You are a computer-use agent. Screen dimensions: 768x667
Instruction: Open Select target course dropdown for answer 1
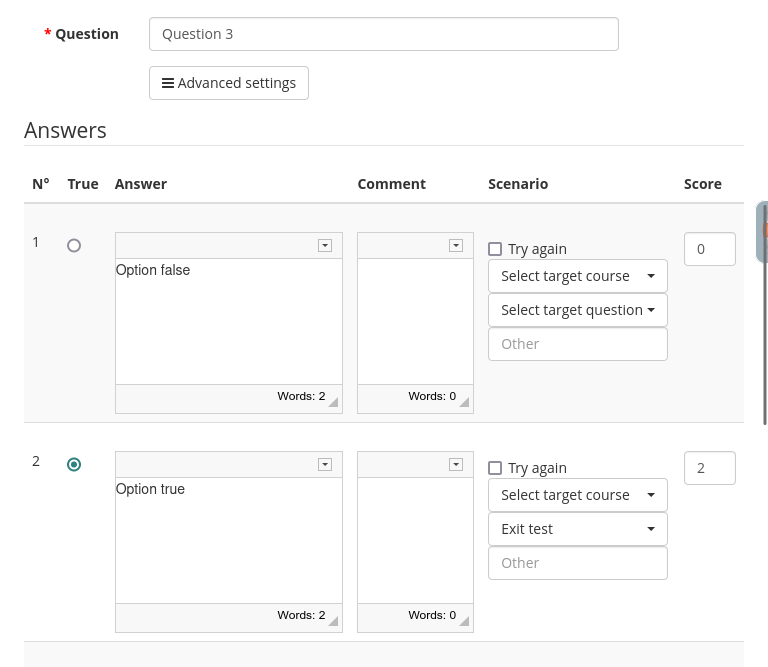(577, 276)
